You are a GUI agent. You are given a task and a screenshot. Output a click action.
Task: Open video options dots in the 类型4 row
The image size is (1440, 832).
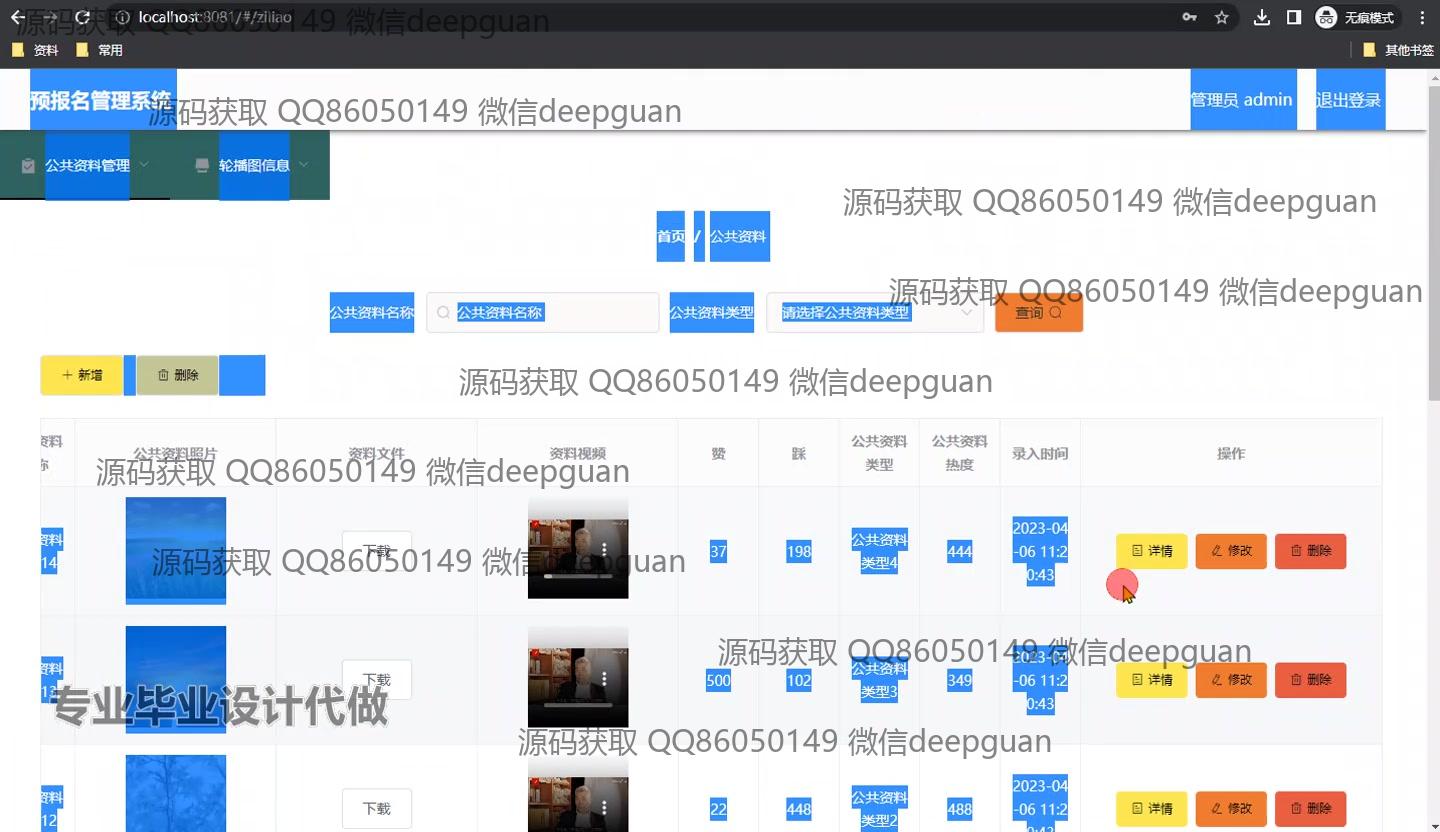pos(605,549)
